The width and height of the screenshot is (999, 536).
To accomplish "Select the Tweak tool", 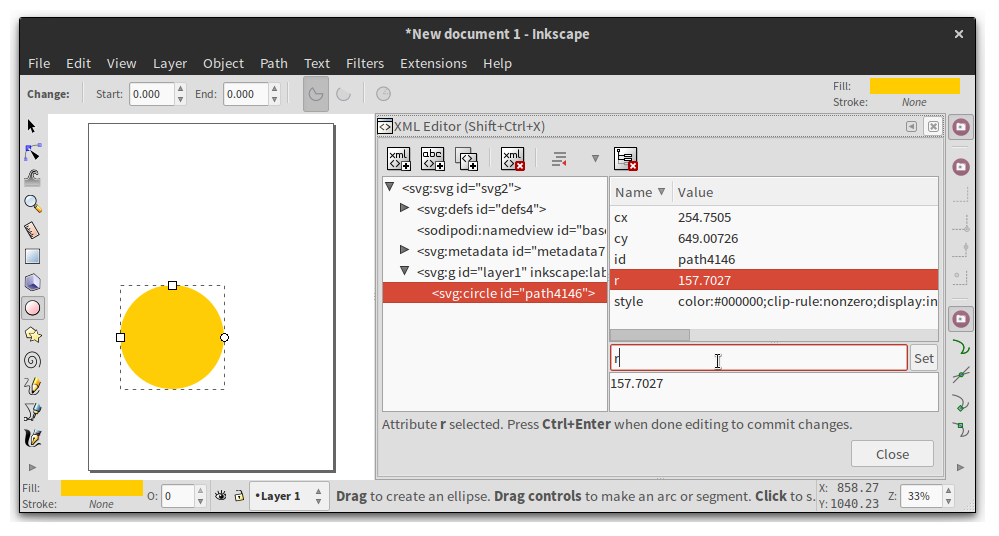I will [32, 178].
